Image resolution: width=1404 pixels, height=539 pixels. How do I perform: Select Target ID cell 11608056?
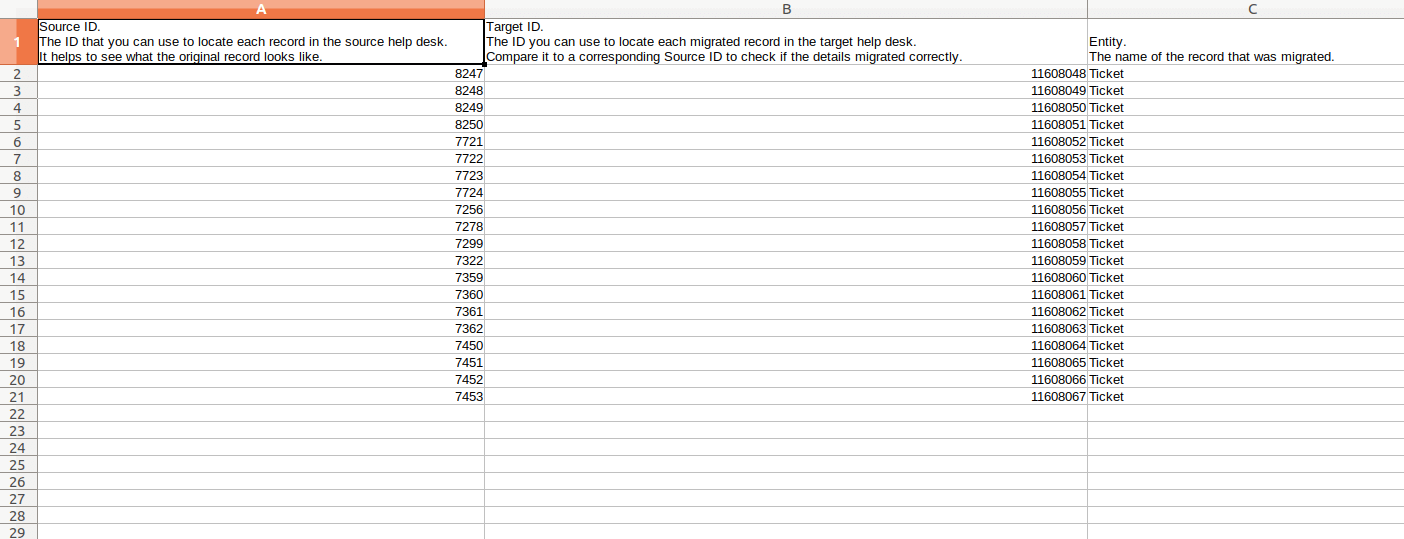(x=786, y=210)
